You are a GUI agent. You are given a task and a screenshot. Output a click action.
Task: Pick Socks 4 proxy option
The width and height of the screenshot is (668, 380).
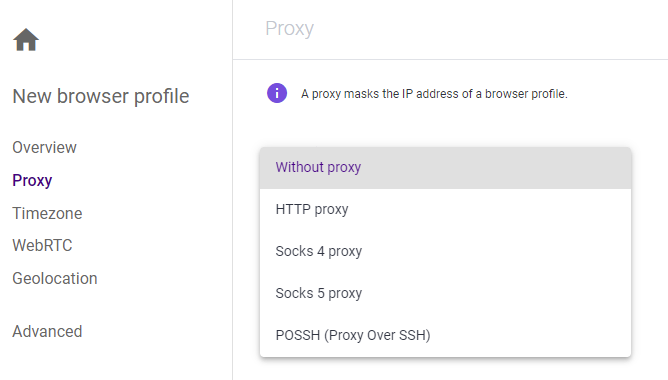point(445,251)
